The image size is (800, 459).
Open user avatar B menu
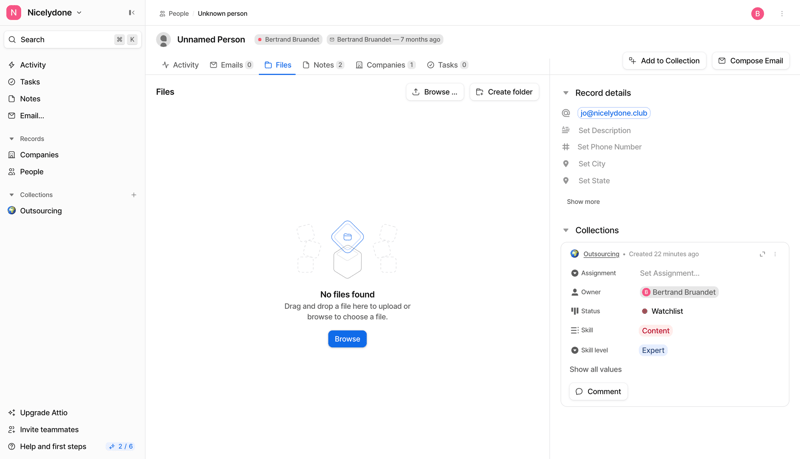pos(758,14)
